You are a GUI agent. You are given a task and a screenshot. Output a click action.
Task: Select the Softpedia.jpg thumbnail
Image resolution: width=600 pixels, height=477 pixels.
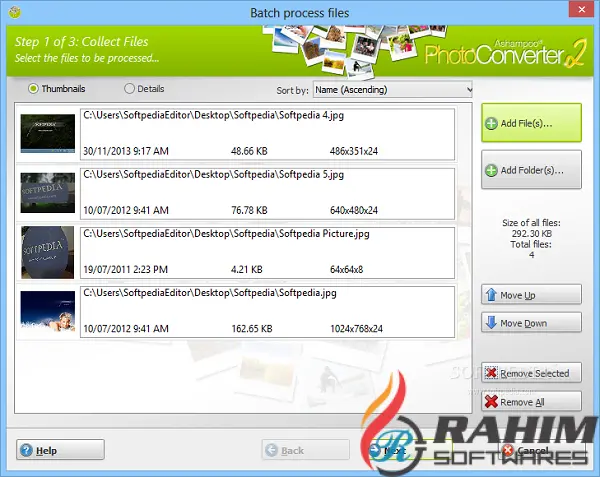tap(48, 311)
